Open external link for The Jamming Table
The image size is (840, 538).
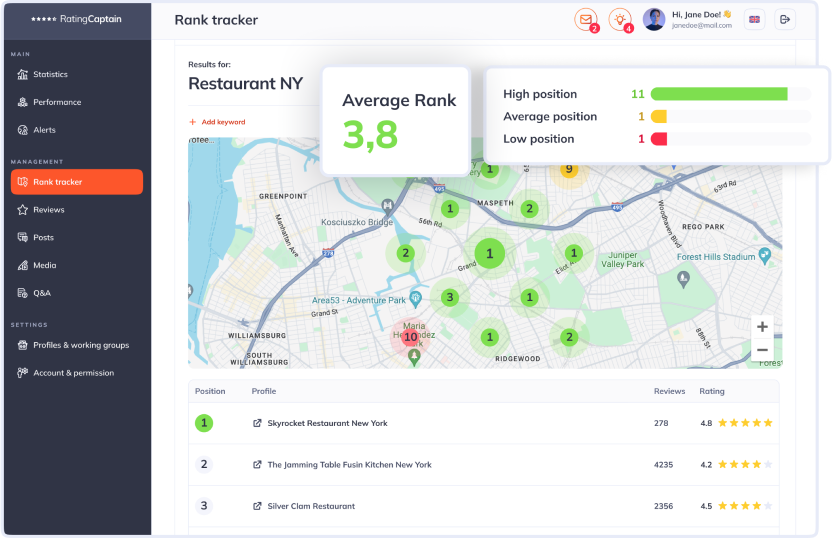[257, 465]
